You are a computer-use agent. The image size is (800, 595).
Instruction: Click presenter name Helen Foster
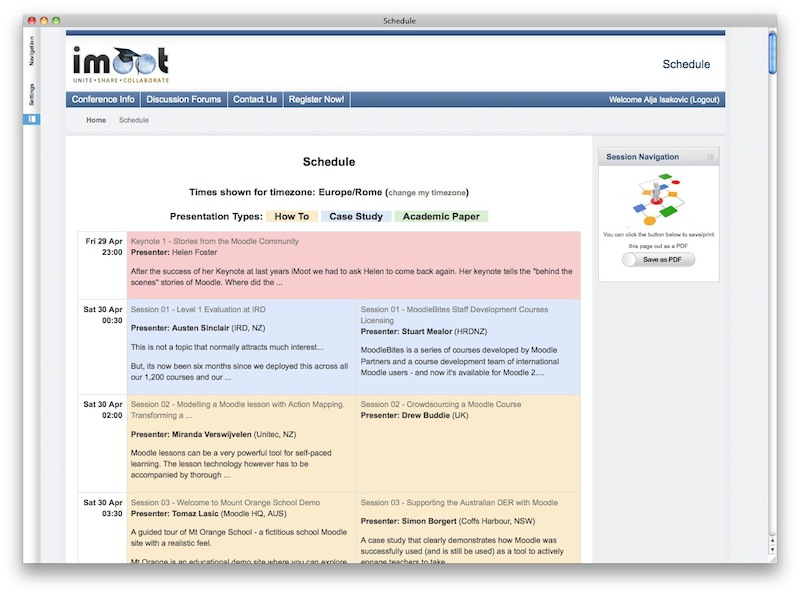click(194, 252)
